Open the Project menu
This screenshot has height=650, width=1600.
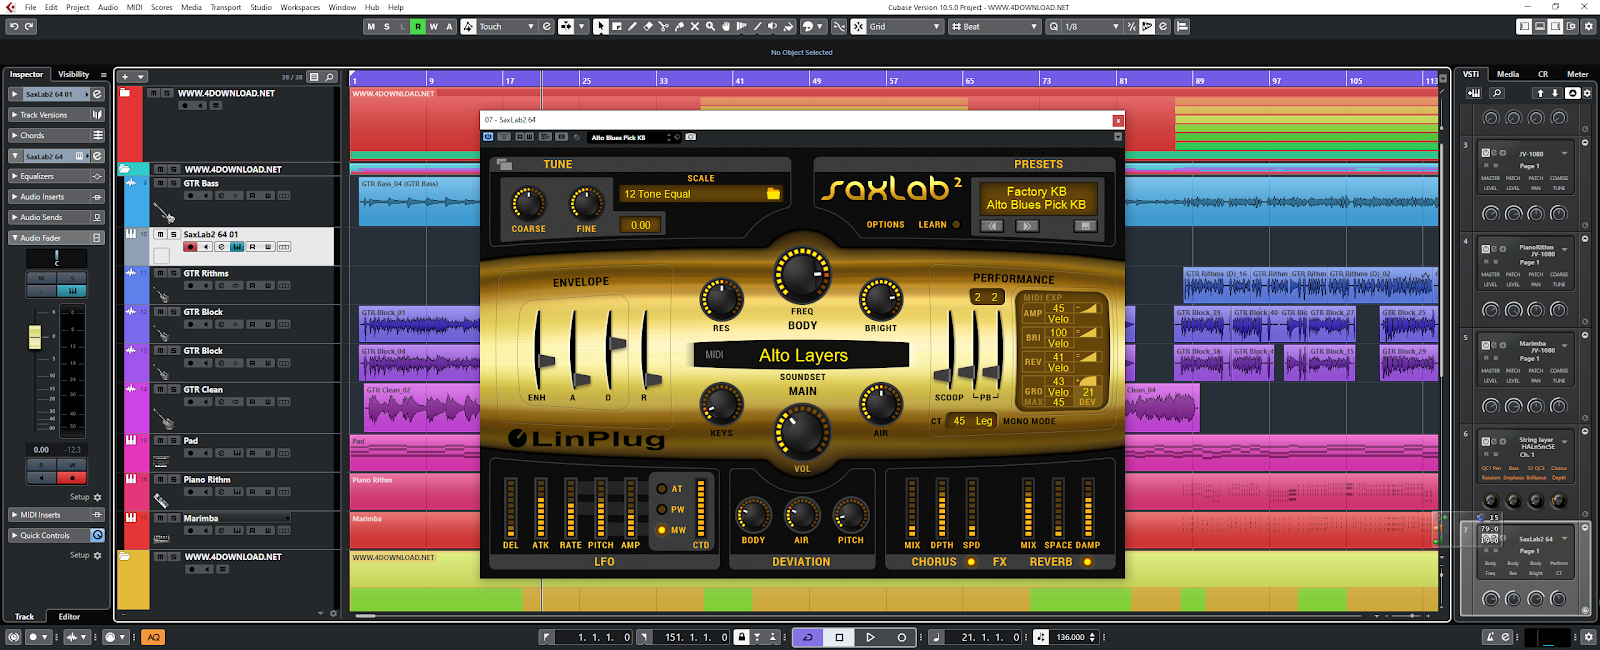[x=77, y=7]
